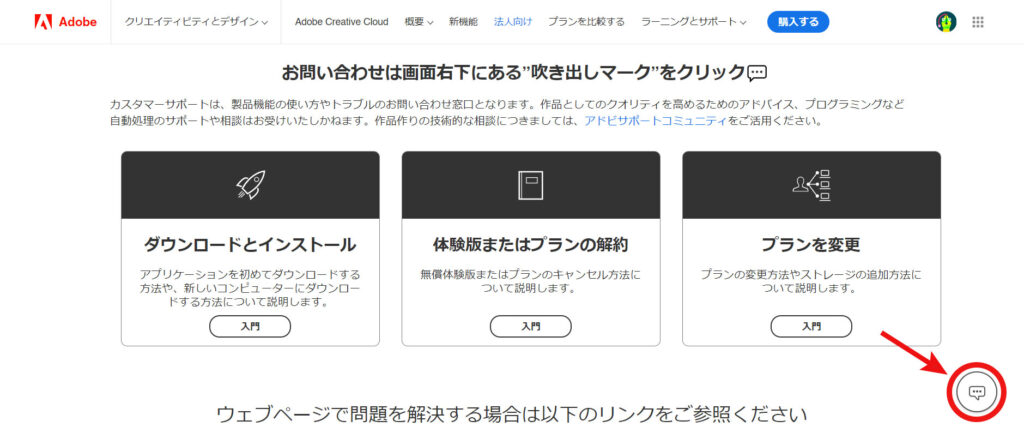The width and height of the screenshot is (1024, 445).
Task: Expand クリエイティビティとデザイン dropdown
Action: coord(197,22)
